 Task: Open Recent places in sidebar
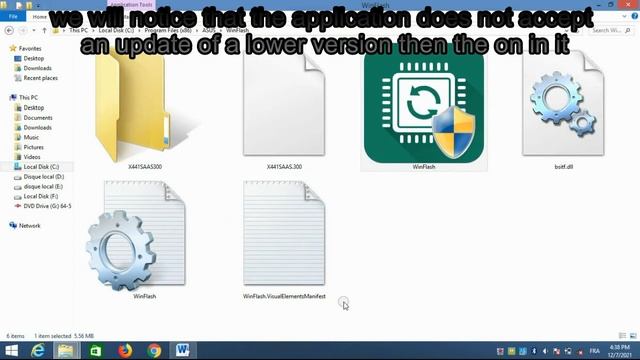(x=40, y=78)
